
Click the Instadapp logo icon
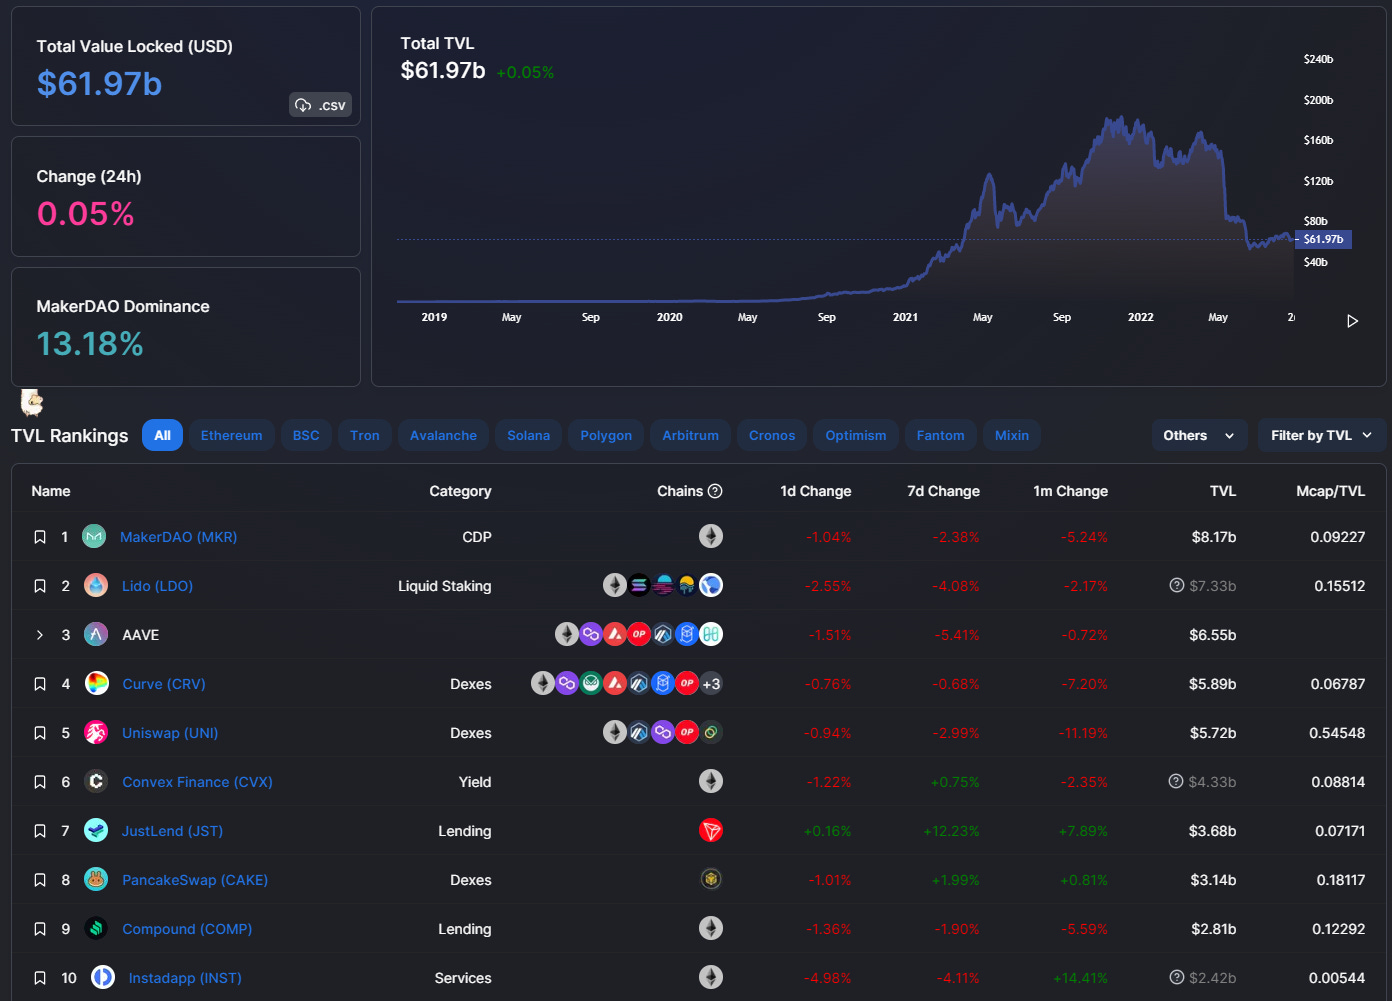(x=103, y=977)
